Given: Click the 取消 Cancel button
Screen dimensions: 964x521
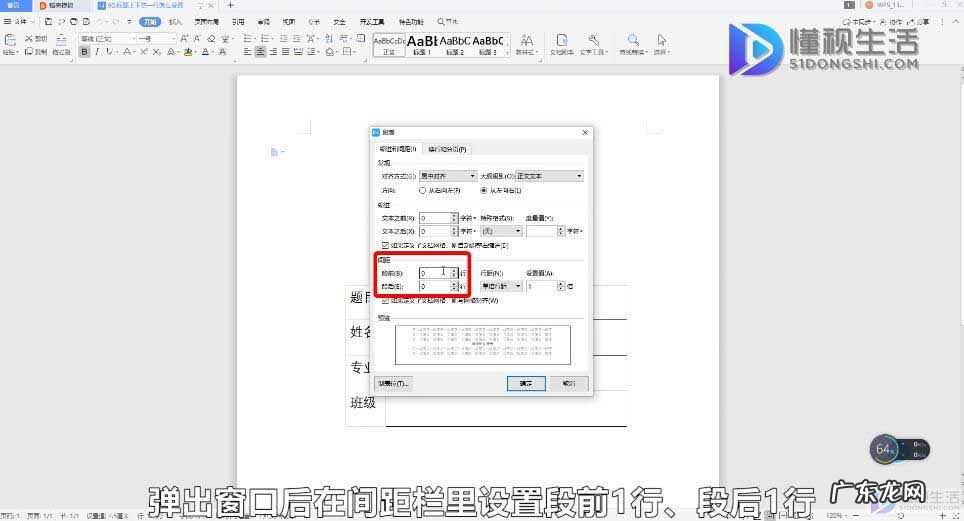Looking at the screenshot, I should [x=569, y=383].
